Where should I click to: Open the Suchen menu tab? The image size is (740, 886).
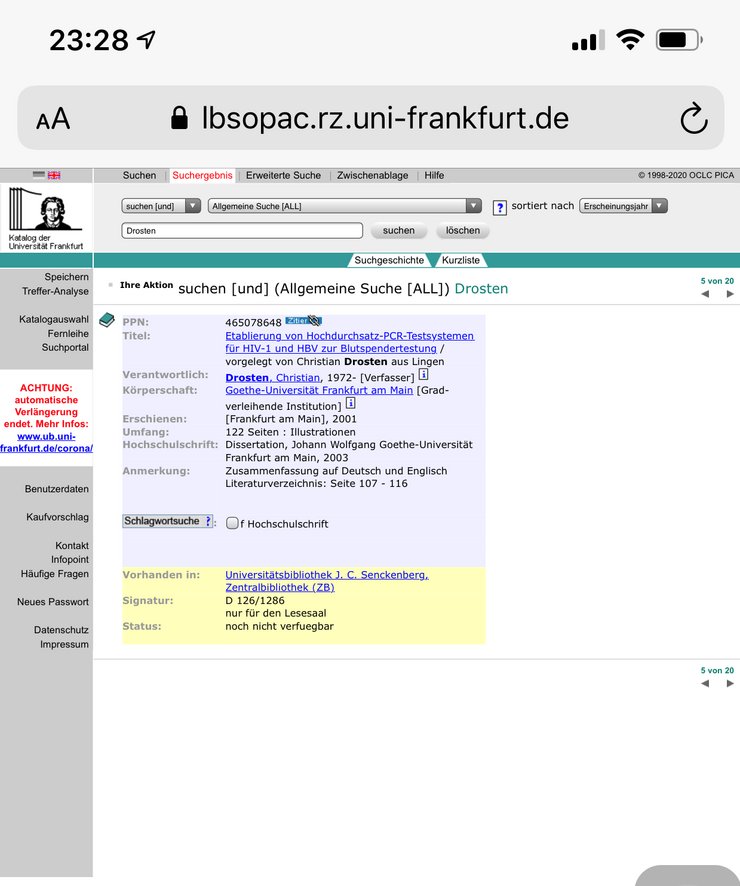[139, 175]
